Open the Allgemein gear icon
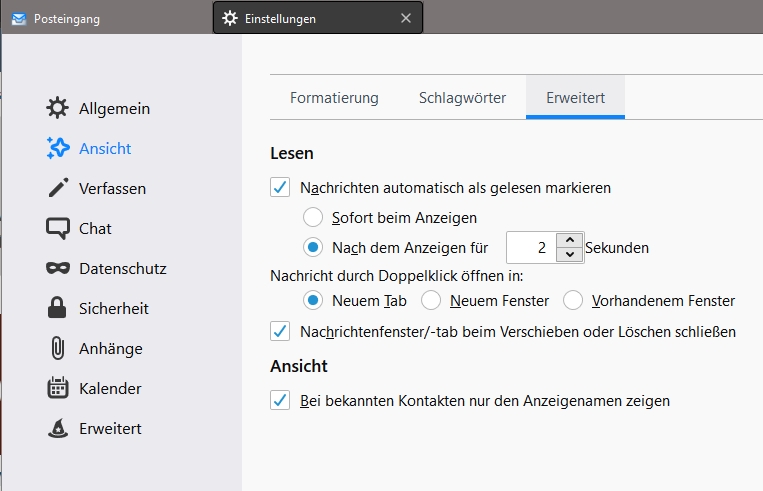763x491 pixels. coord(58,108)
